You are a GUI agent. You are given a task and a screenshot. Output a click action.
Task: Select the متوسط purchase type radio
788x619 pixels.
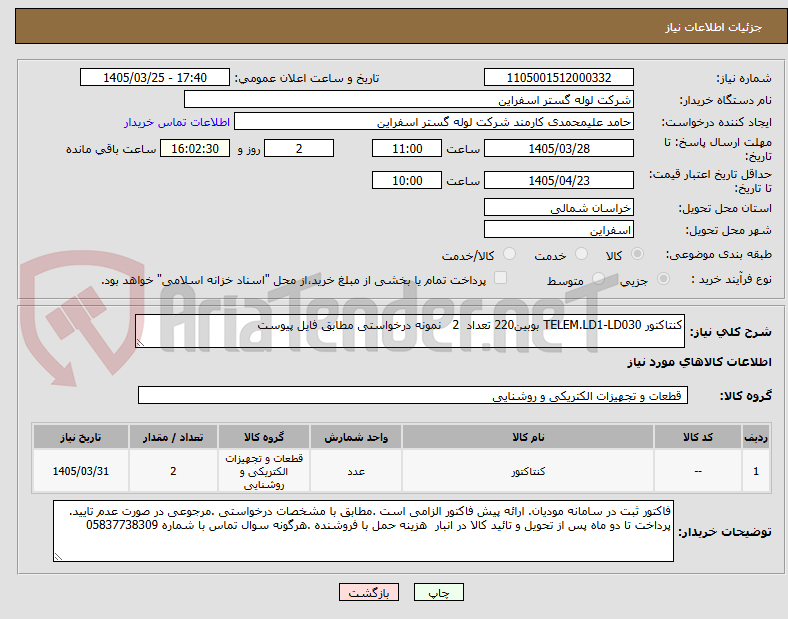[x=598, y=279]
